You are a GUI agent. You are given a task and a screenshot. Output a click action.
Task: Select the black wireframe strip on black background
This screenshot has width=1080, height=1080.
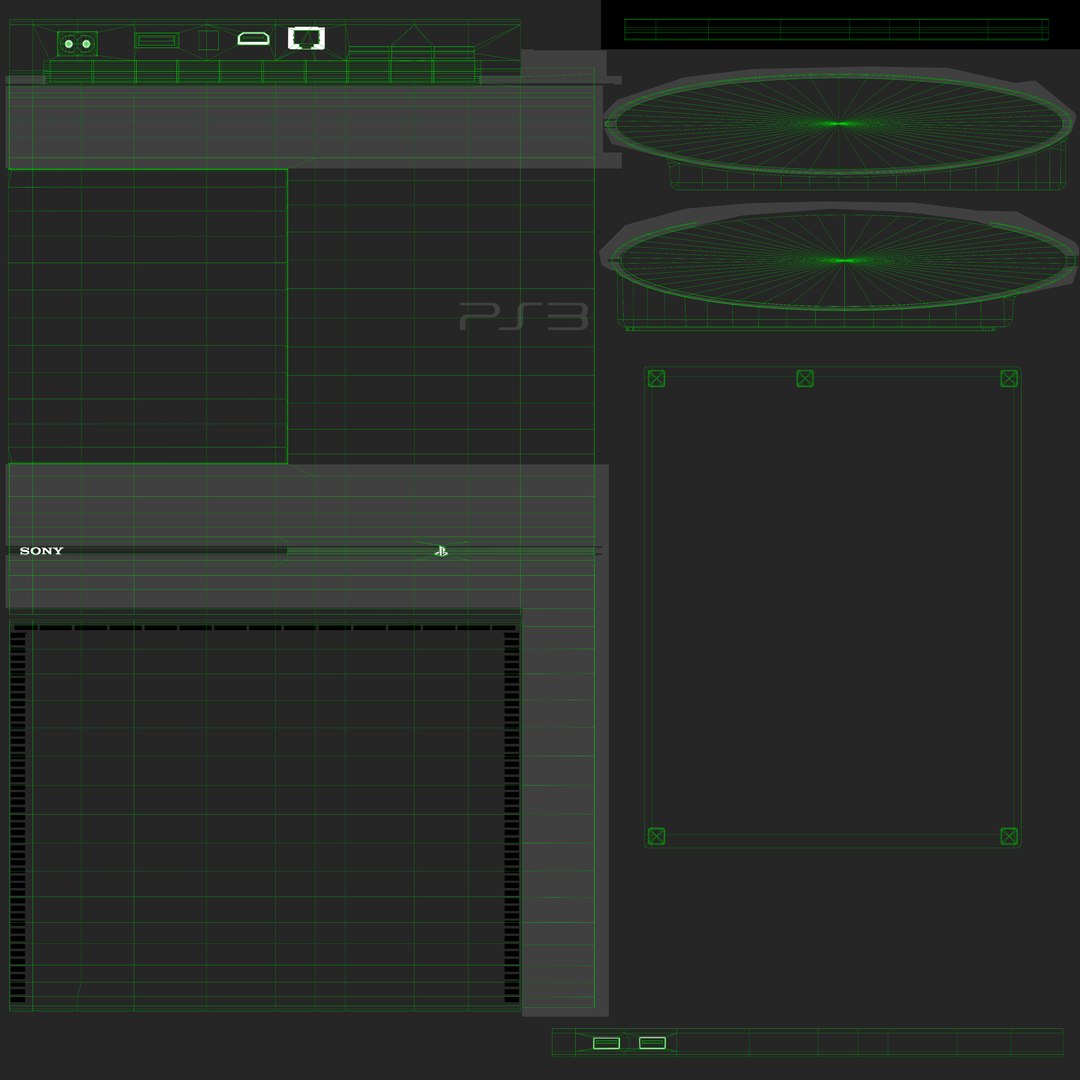pyautogui.click(x=836, y=30)
